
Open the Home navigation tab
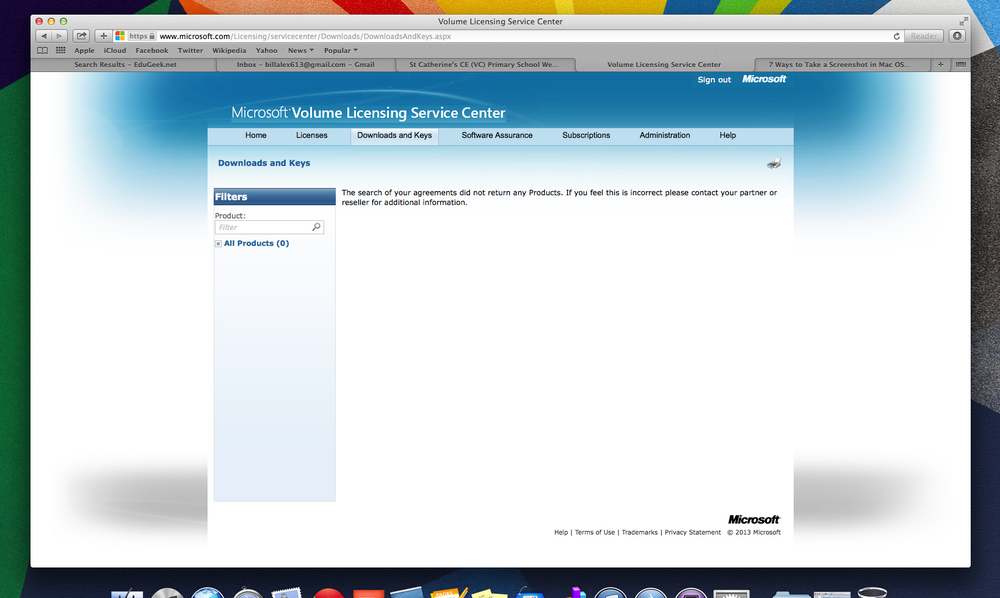pyautogui.click(x=256, y=136)
